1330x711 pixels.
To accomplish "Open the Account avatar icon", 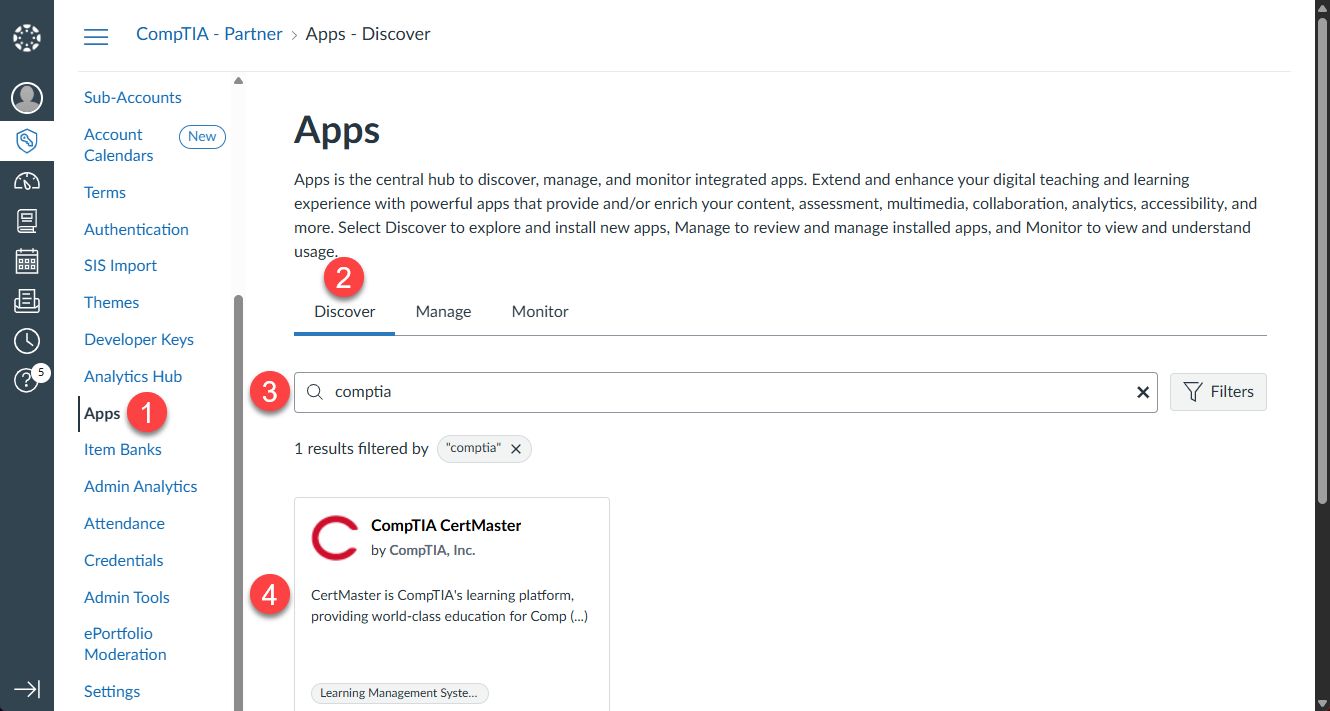I will (x=27, y=98).
